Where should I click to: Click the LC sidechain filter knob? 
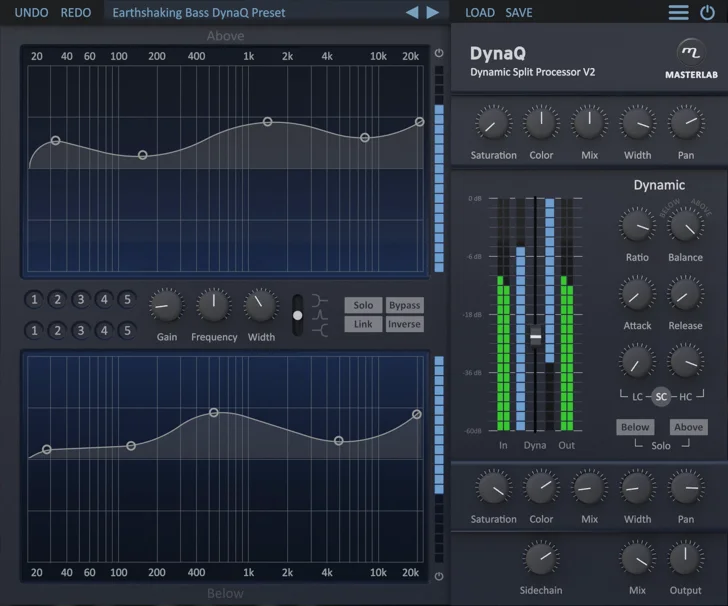tap(637, 362)
